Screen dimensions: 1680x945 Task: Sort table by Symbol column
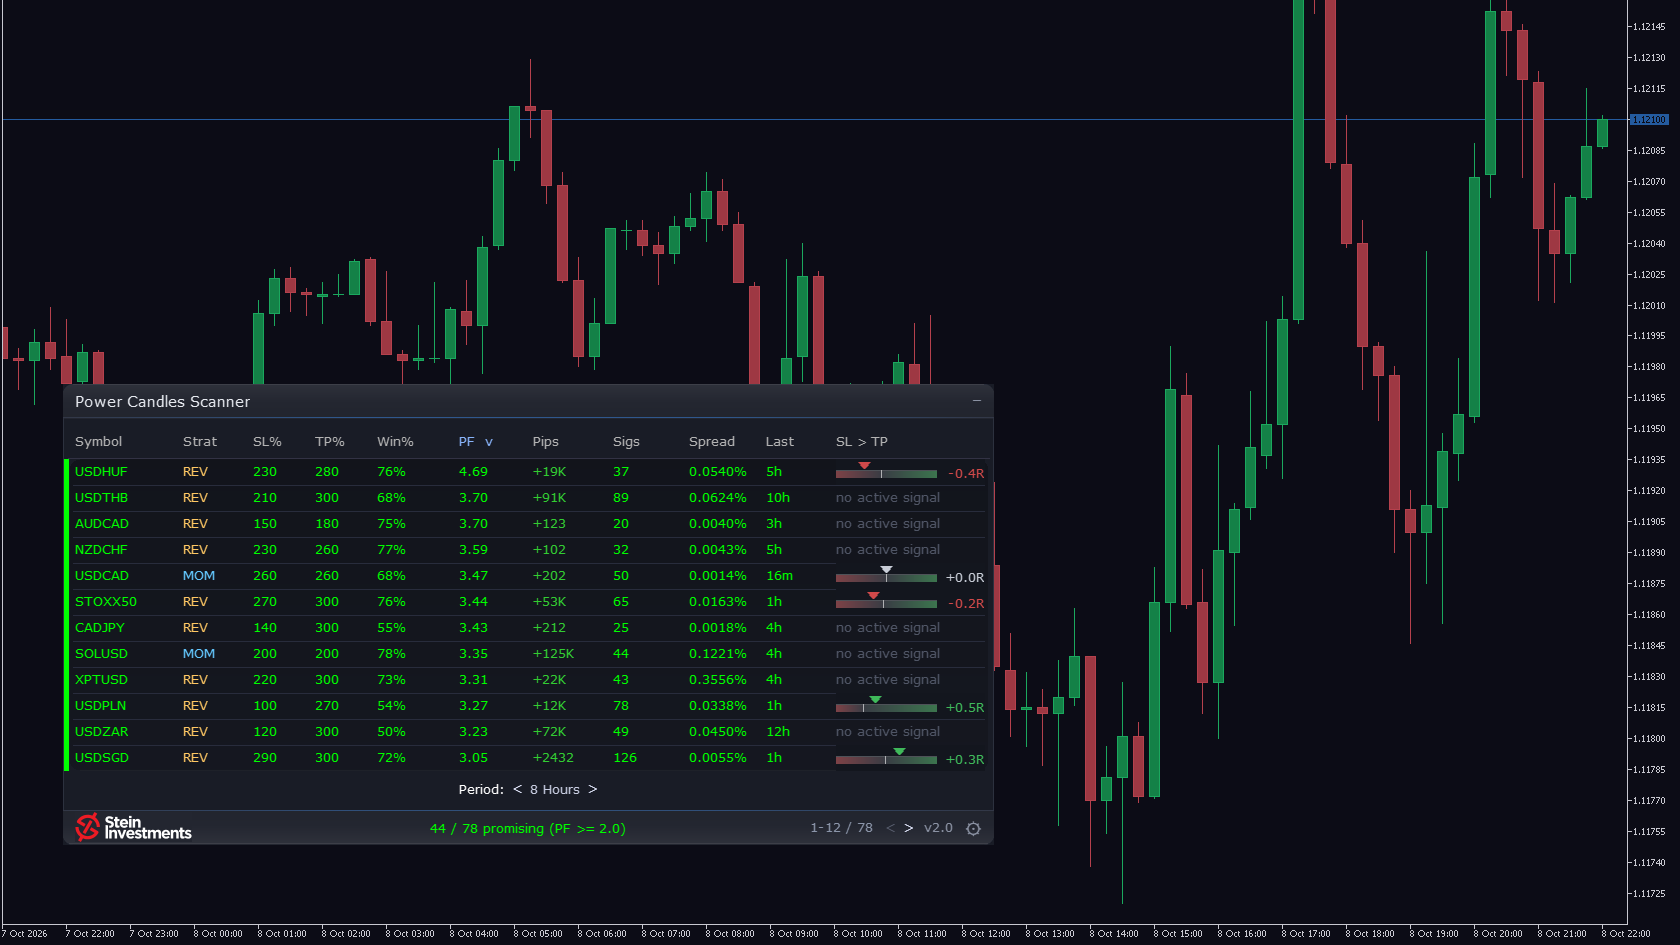pyautogui.click(x=98, y=441)
